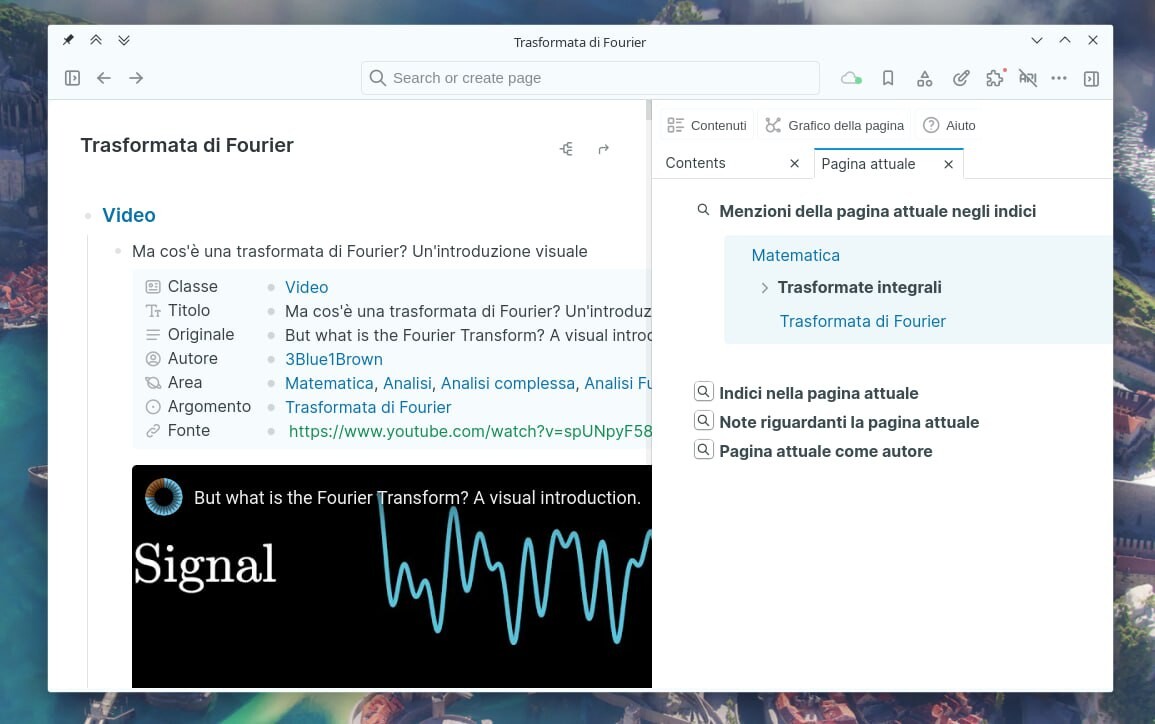Viewport: 1155px width, 724px height.
Task: Click the Titolo property icon
Action: (x=153, y=311)
